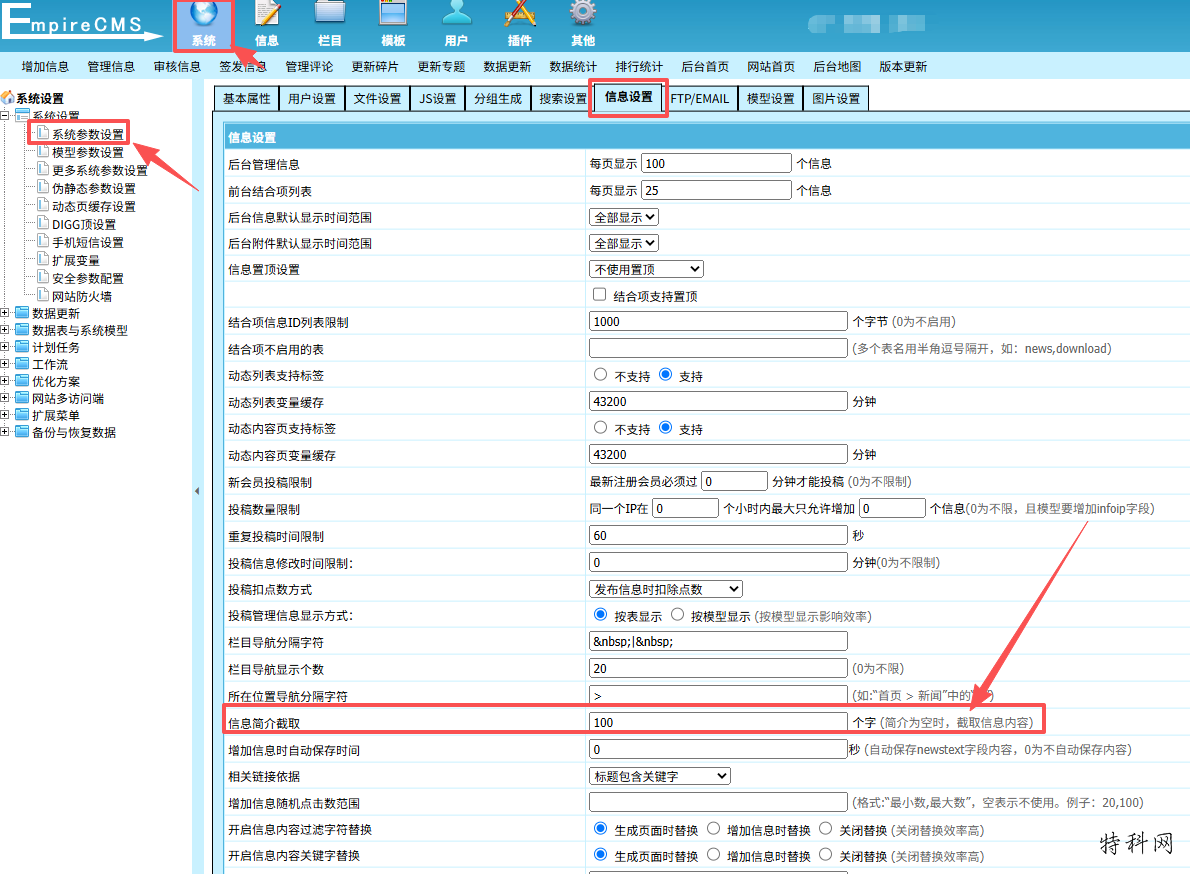This screenshot has height=874, width=1190.
Task: Open the 其他 gear icon menu
Action: point(583,24)
